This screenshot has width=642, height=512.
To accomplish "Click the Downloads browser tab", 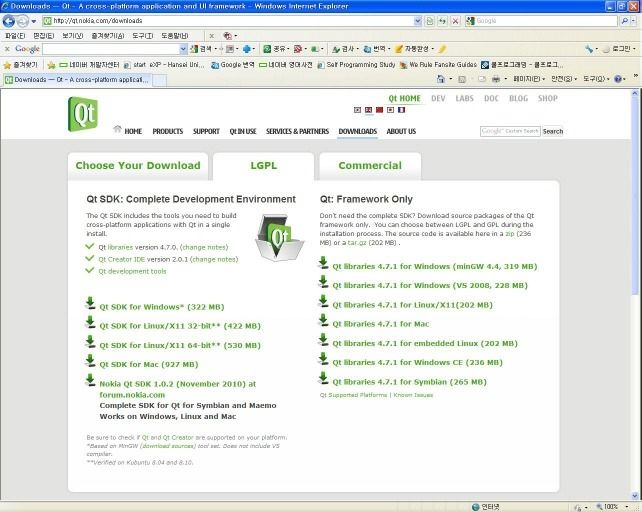I will tap(78, 80).
